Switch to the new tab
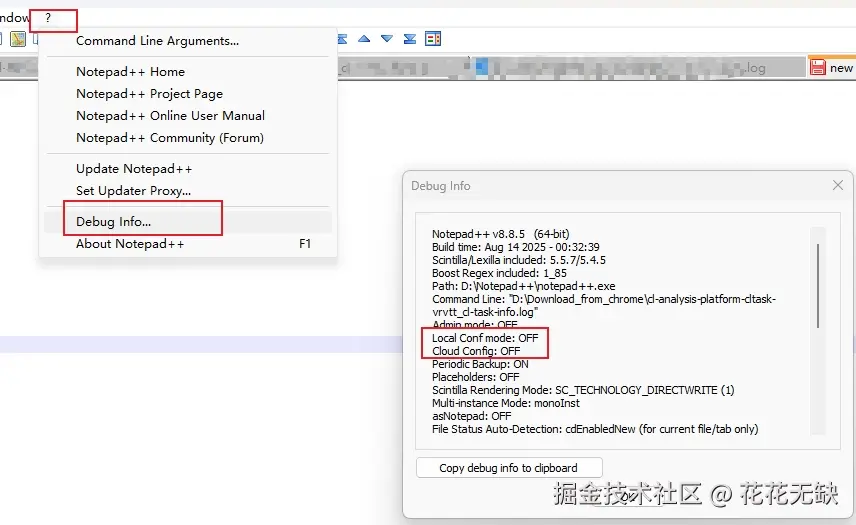 pos(832,68)
